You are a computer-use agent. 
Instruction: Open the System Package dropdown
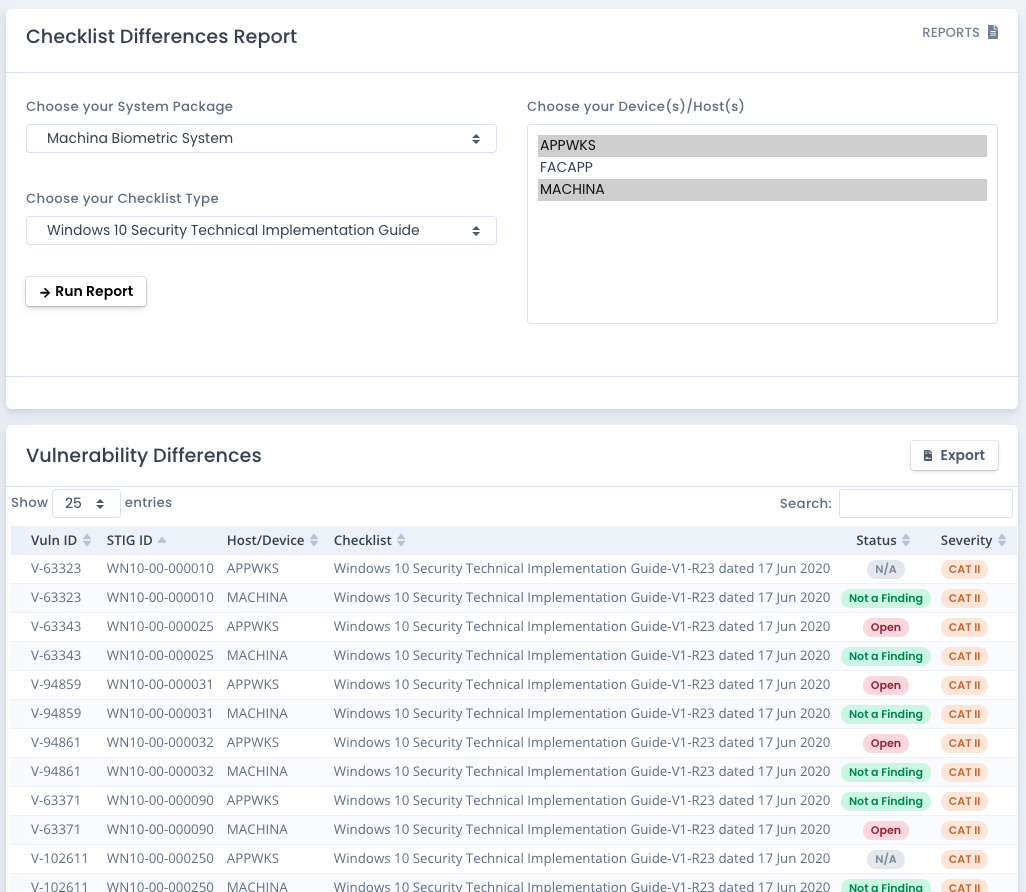click(x=261, y=138)
